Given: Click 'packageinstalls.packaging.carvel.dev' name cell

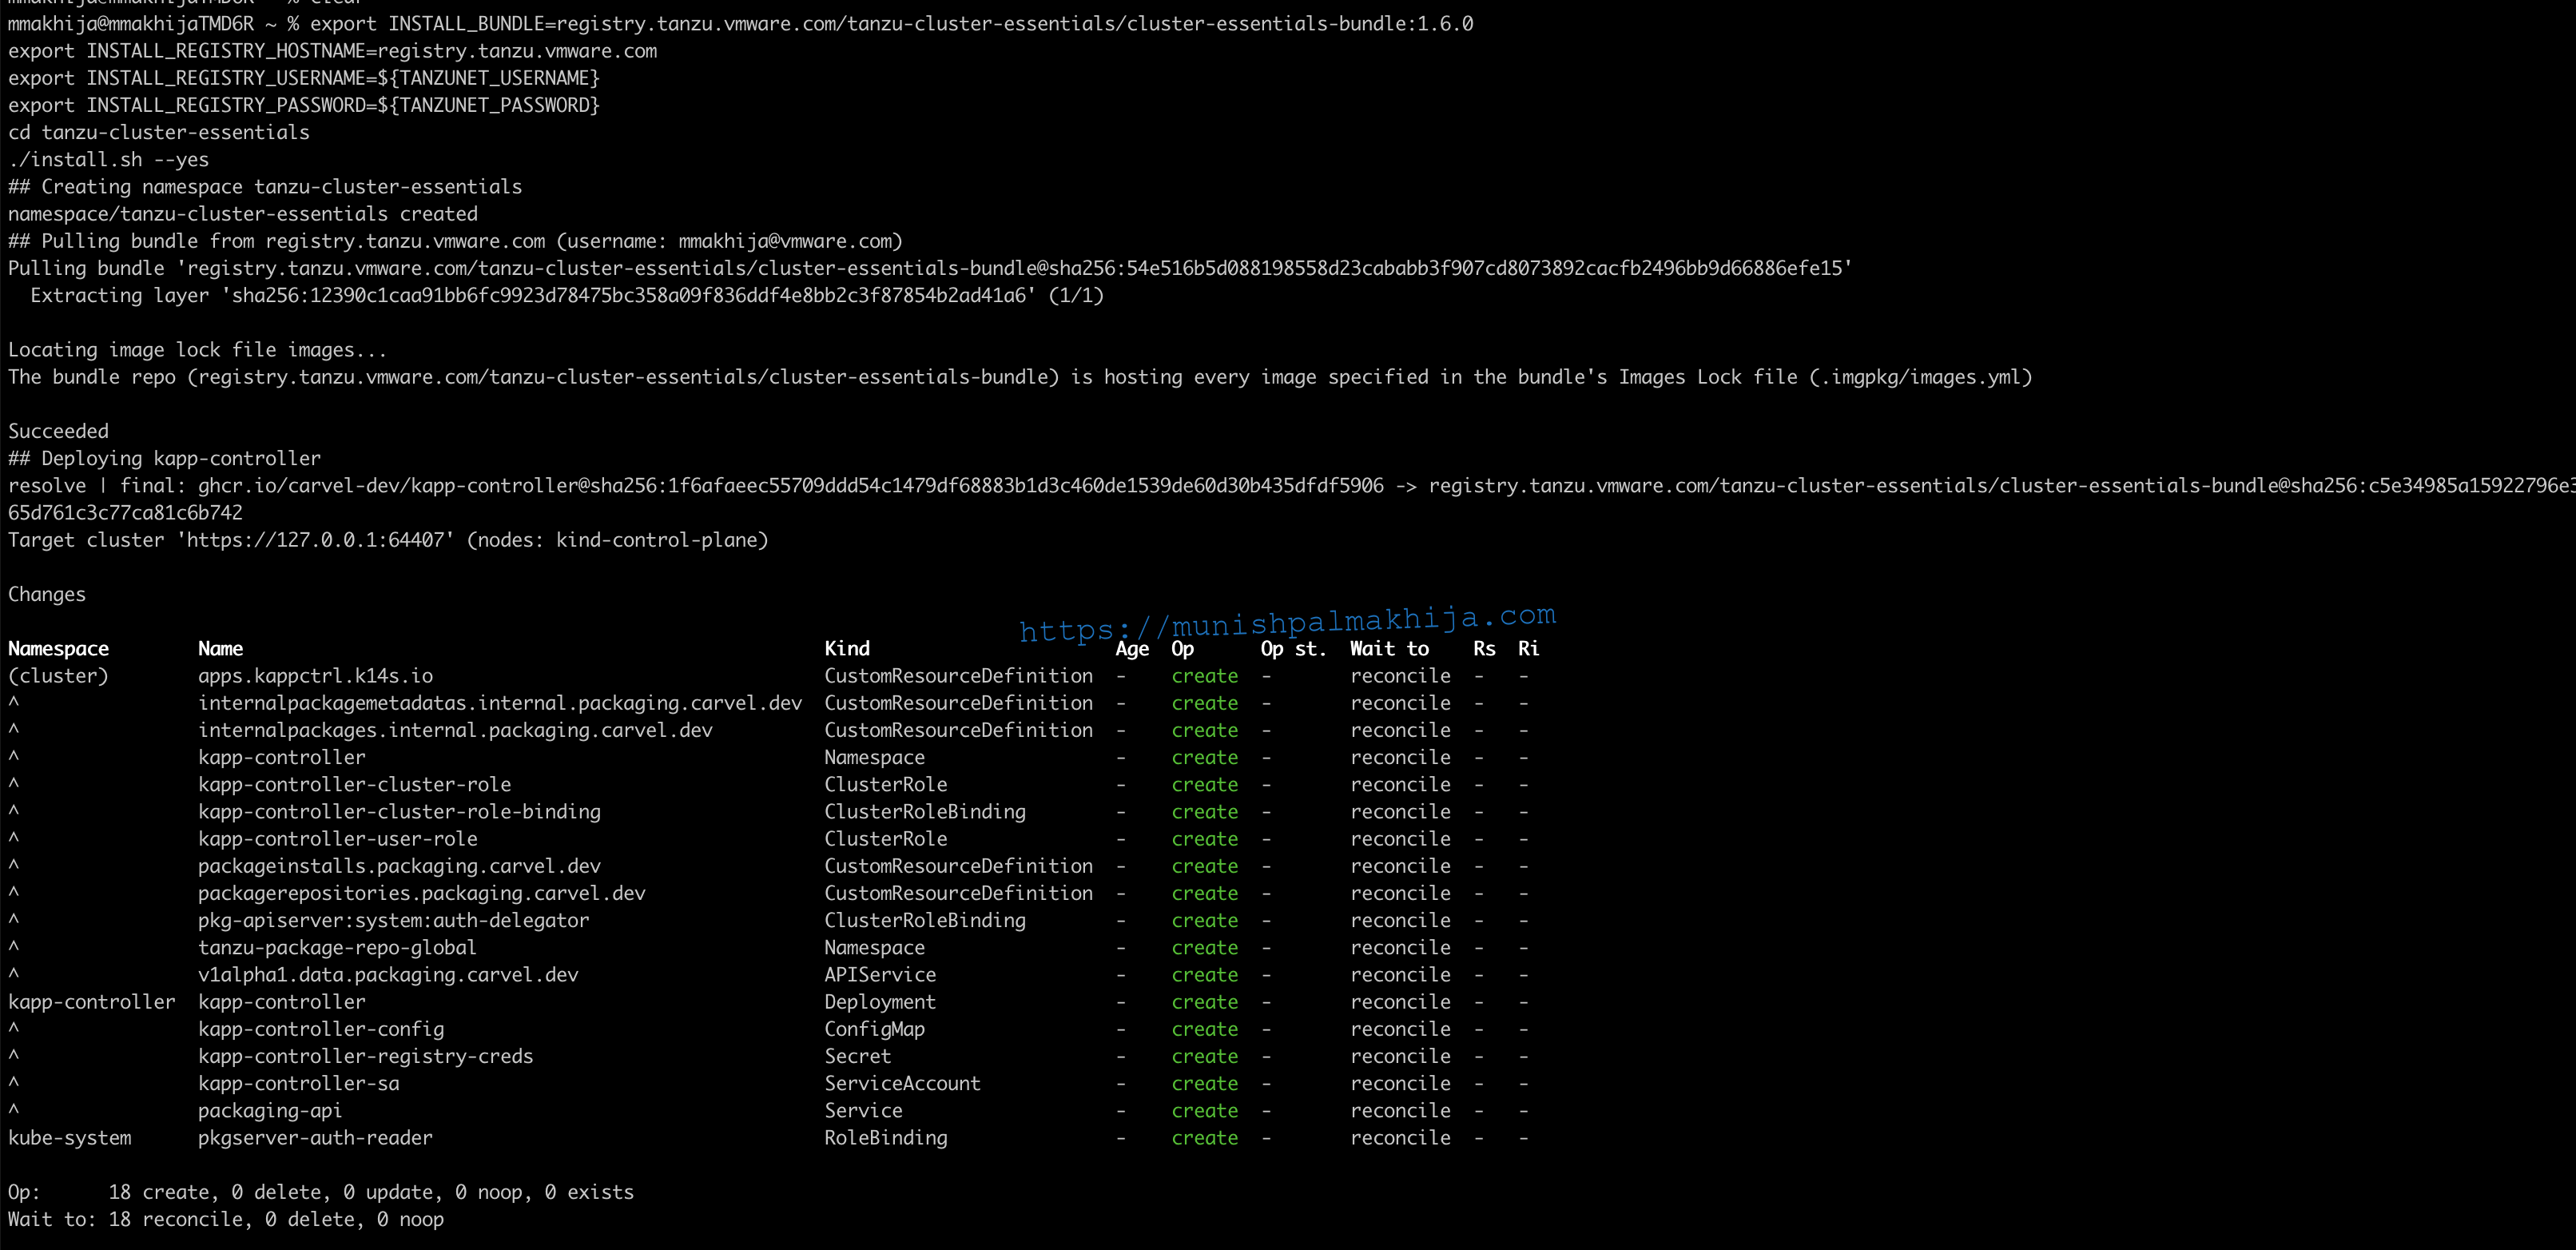Looking at the screenshot, I should (399, 866).
